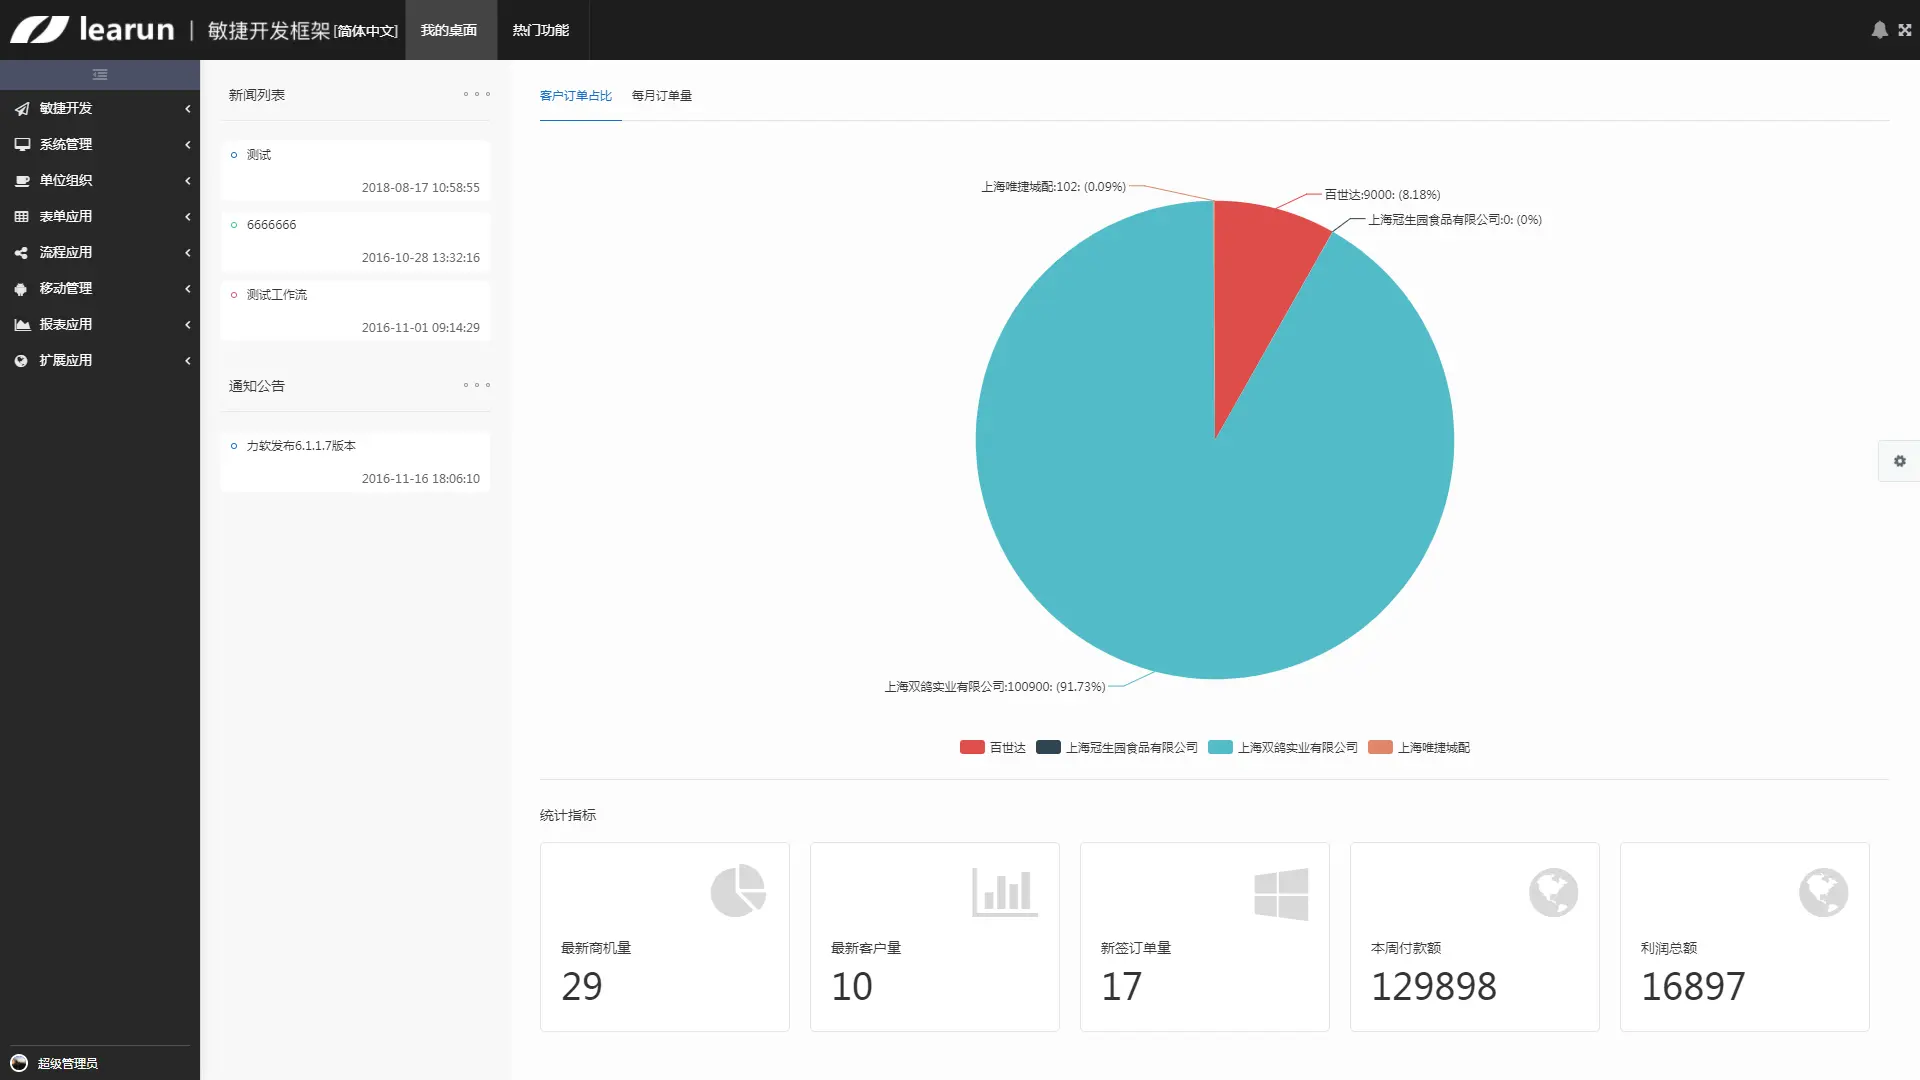Open the 测试工作流 news item
Screen dimensions: 1920x1080
point(277,295)
